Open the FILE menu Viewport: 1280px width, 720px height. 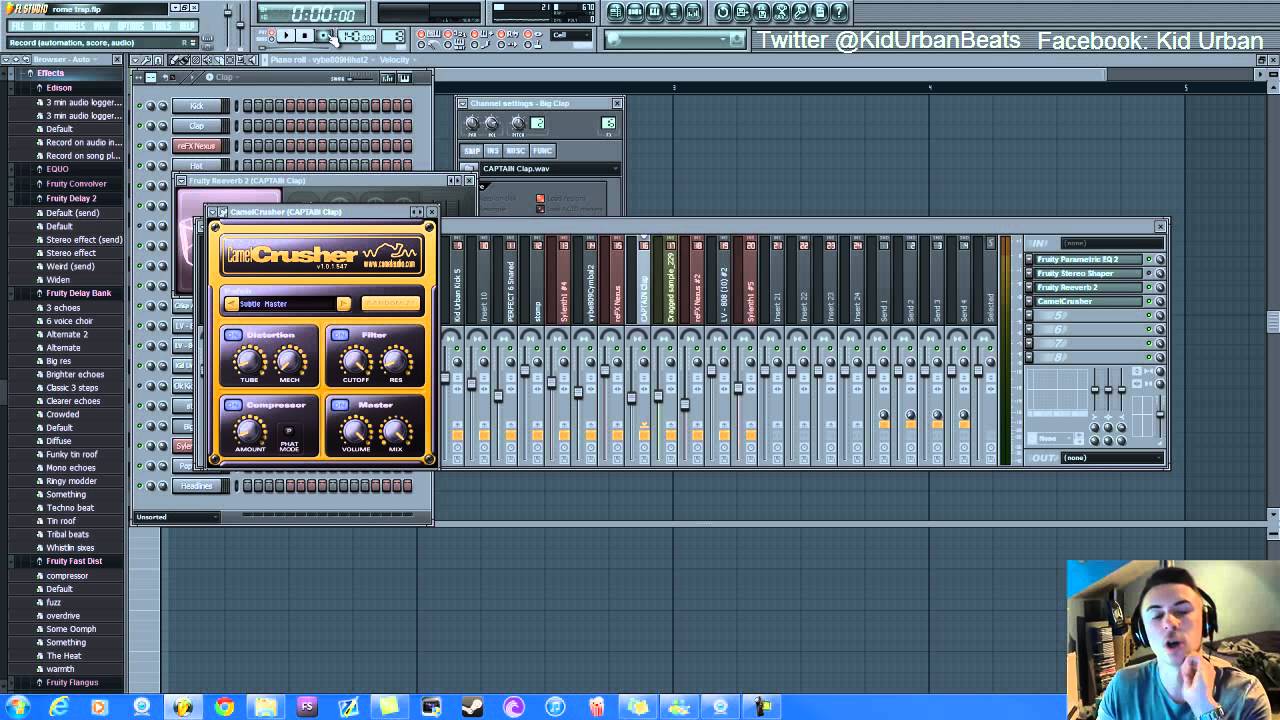[x=17, y=26]
